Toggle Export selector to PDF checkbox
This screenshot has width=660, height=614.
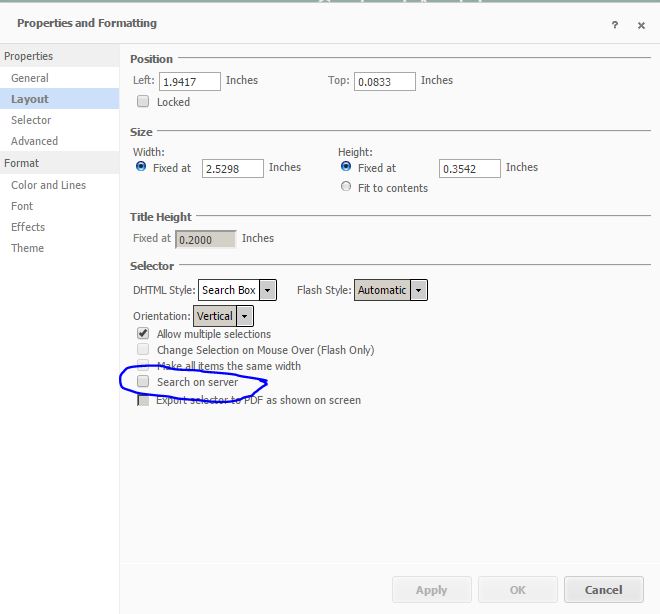[143, 400]
